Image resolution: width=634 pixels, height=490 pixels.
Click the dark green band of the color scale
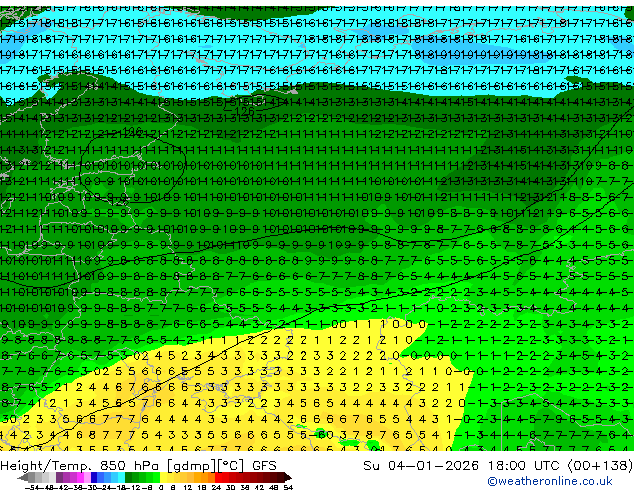[129, 478]
